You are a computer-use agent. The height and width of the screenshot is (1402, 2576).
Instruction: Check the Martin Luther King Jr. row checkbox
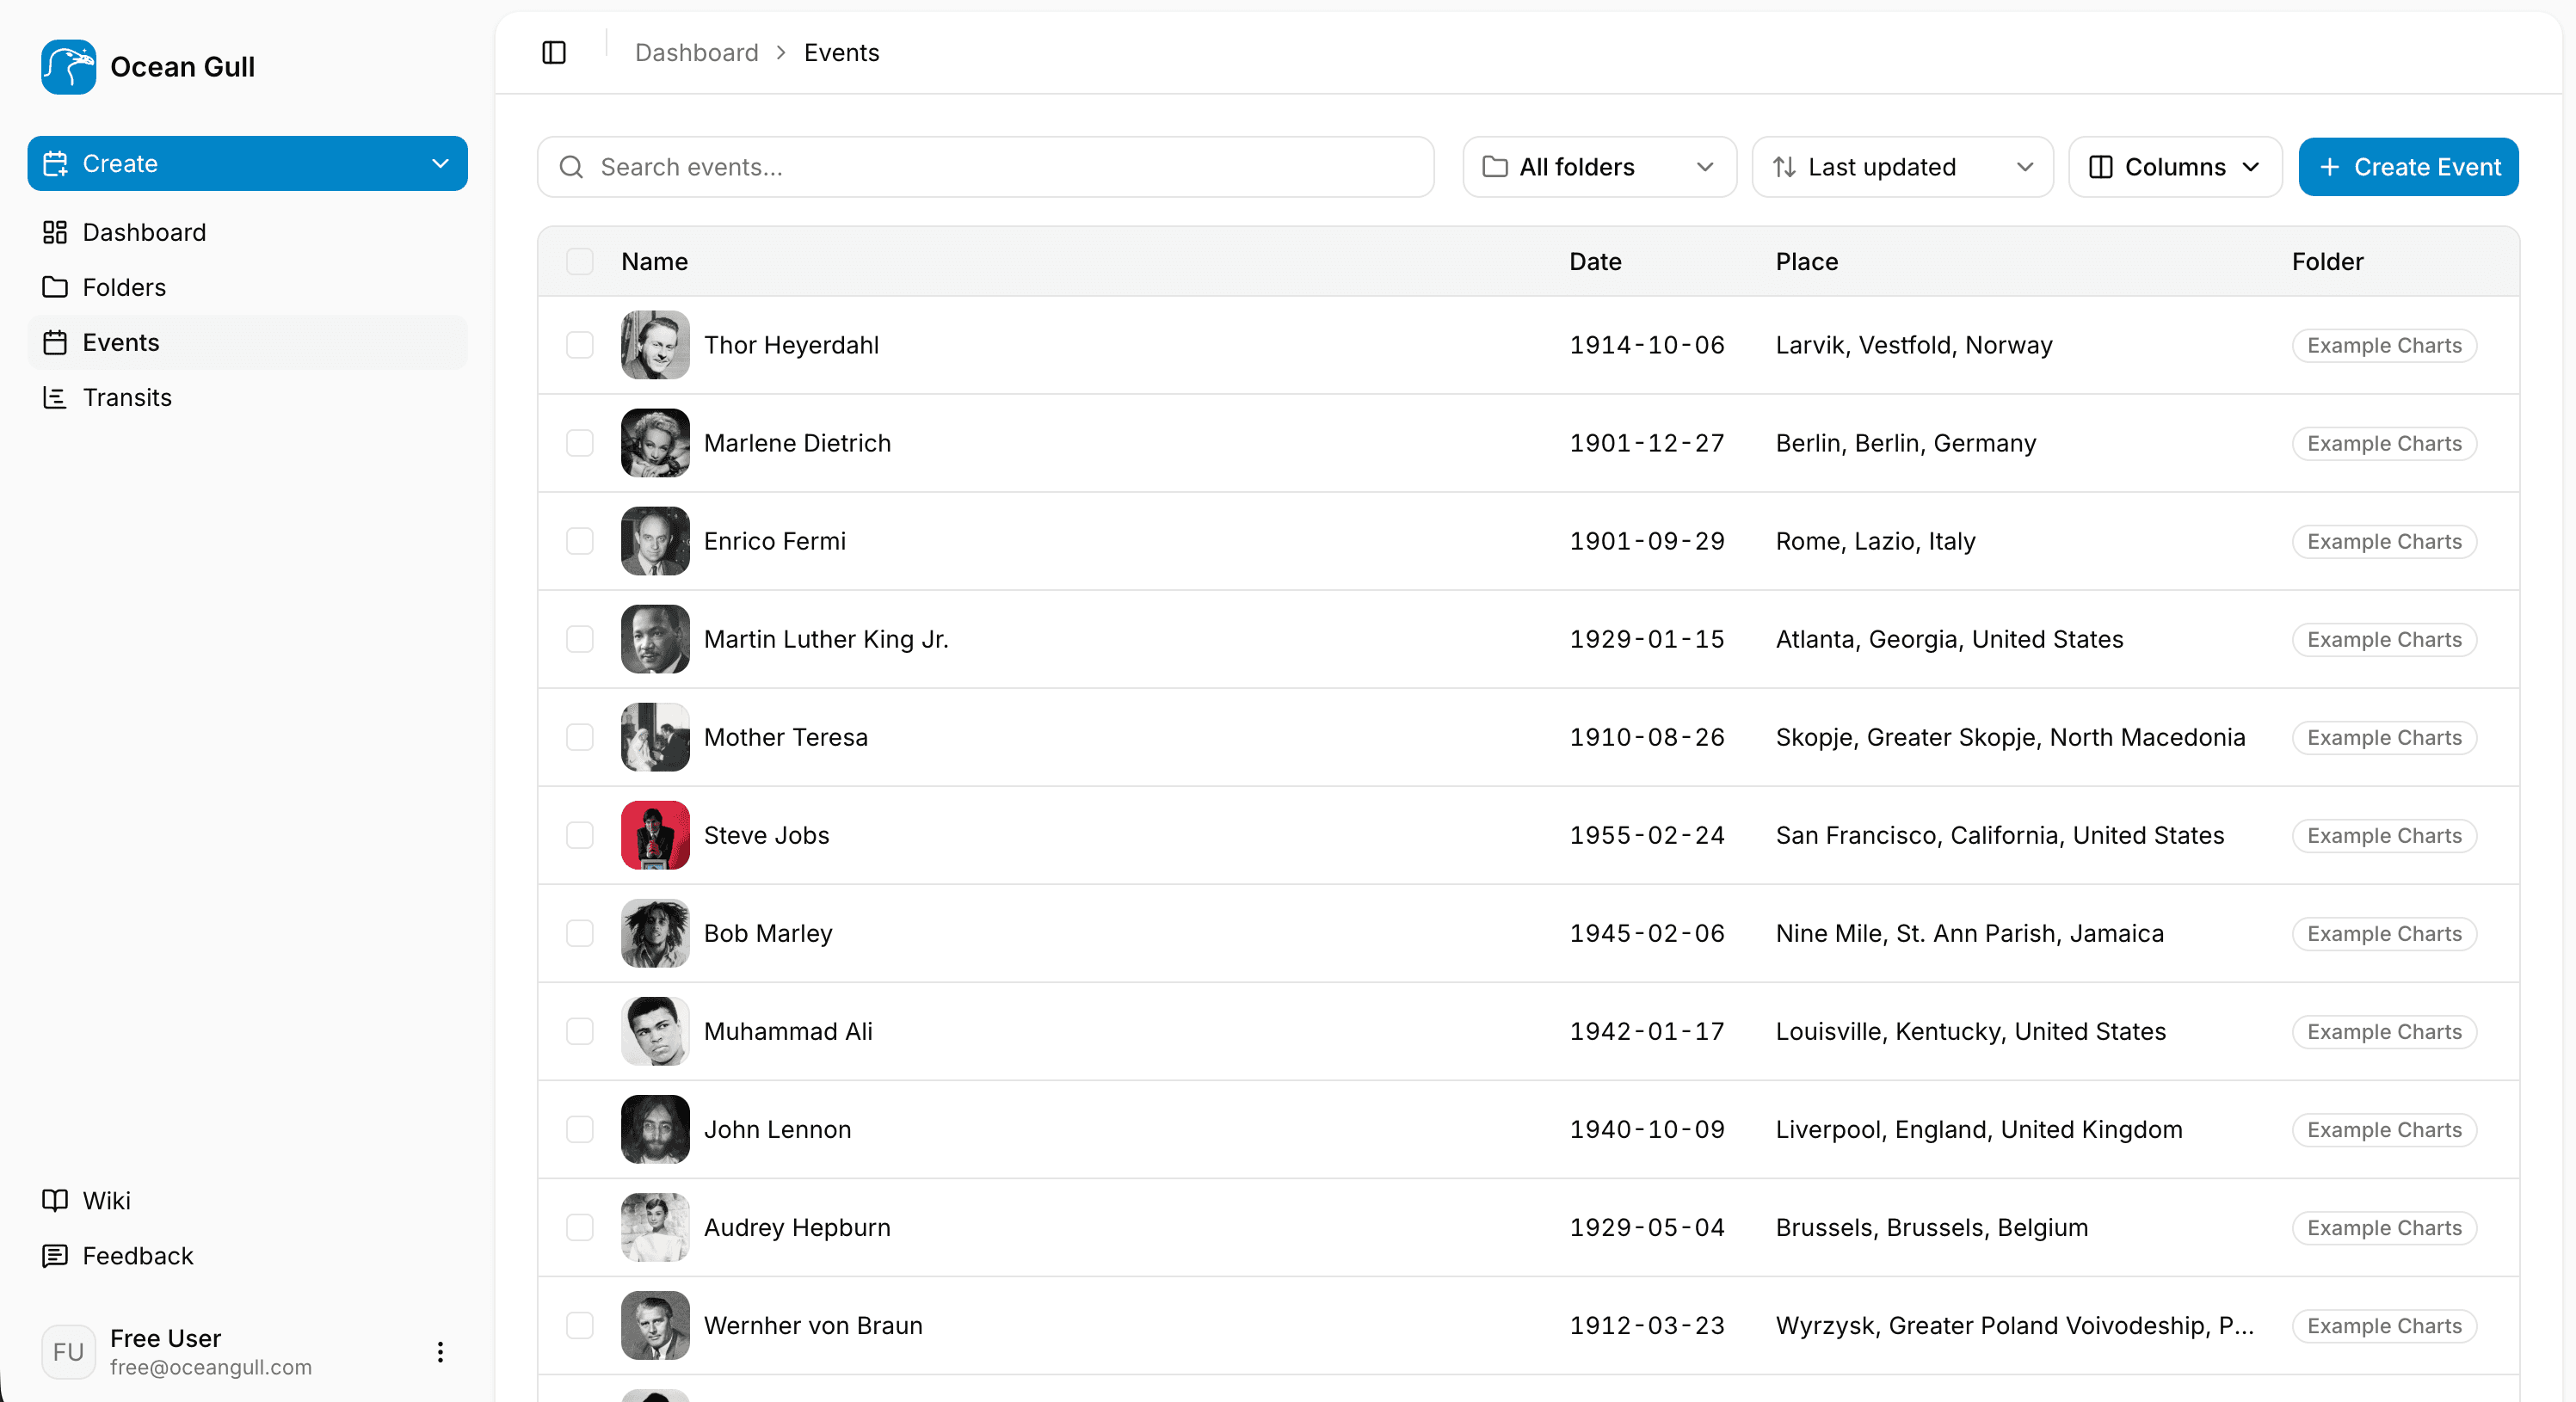(580, 639)
